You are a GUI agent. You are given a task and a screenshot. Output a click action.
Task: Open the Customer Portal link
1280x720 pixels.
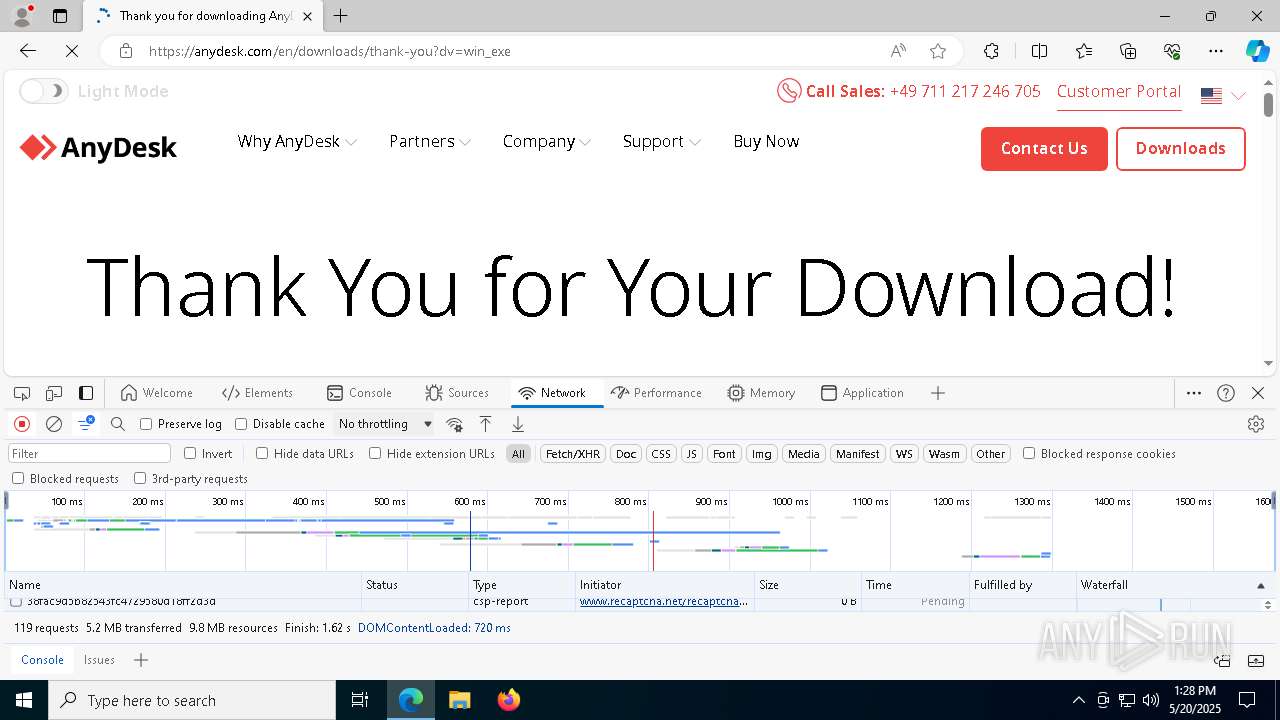click(x=1119, y=91)
